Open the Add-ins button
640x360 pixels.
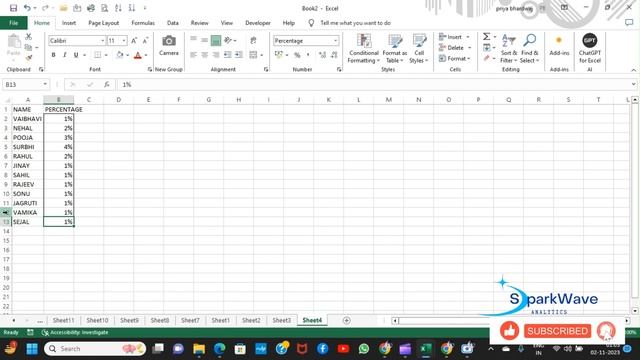click(x=559, y=45)
